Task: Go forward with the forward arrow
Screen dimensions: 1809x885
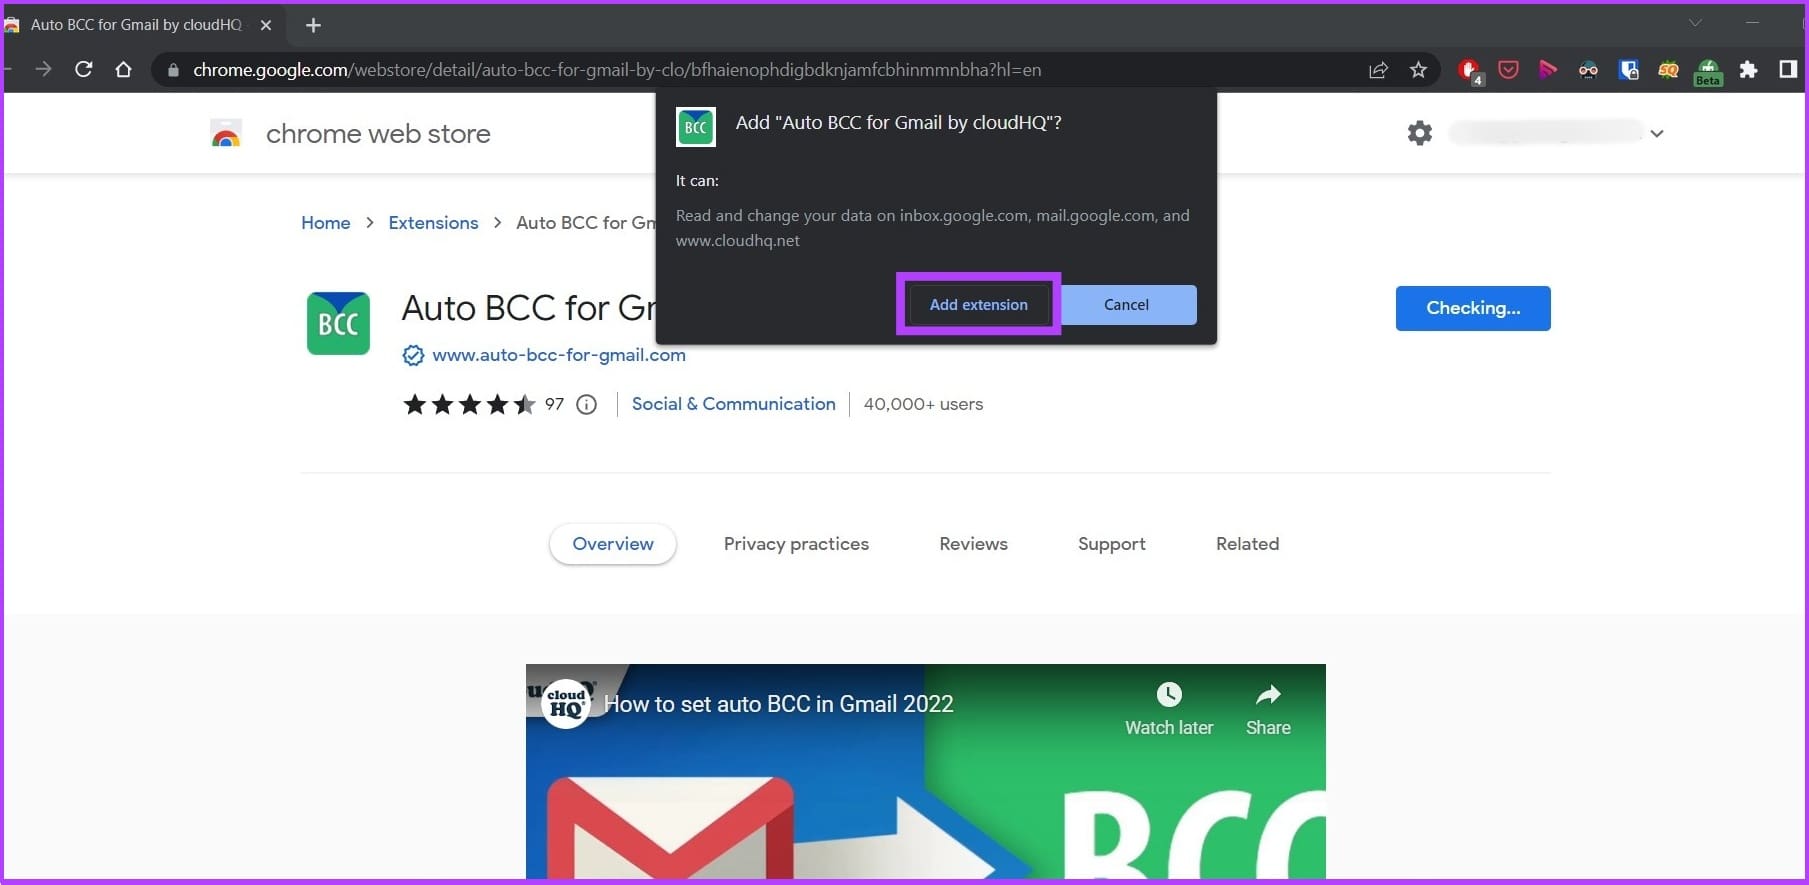Action: click(43, 69)
